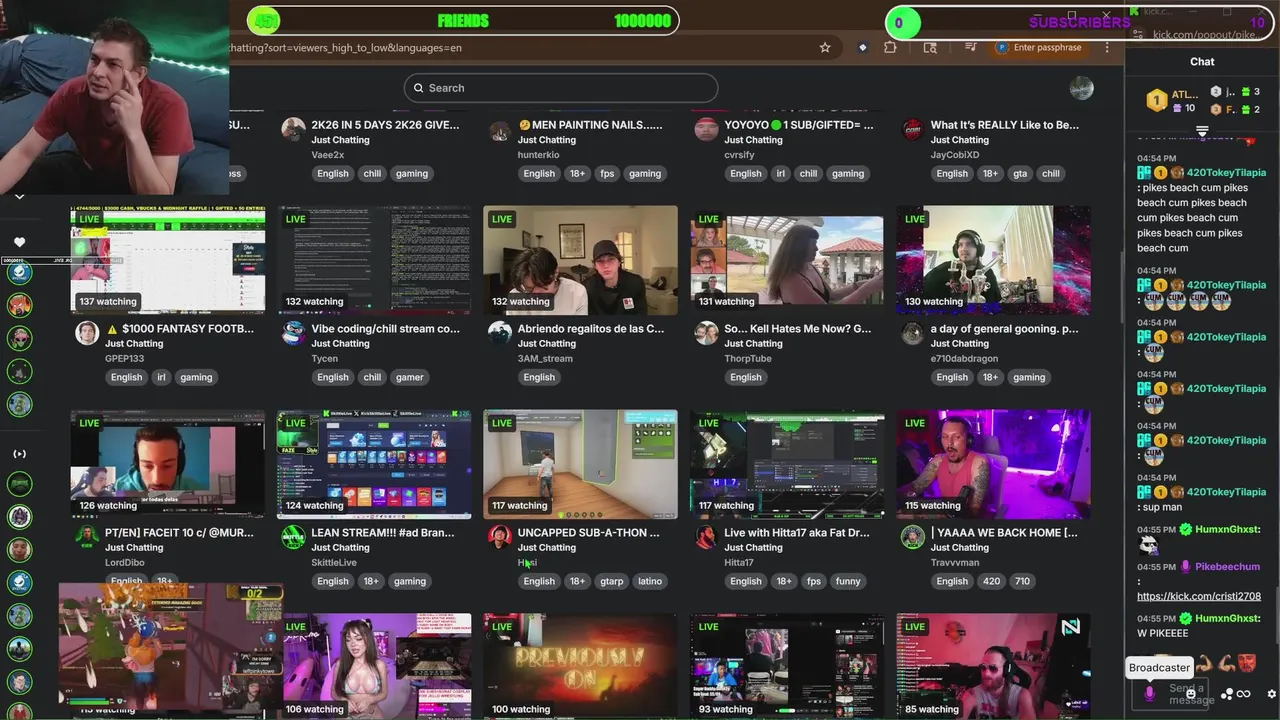The width and height of the screenshot is (1280, 720).
Task: Select the gamer tag under Tycen
Action: 410,377
